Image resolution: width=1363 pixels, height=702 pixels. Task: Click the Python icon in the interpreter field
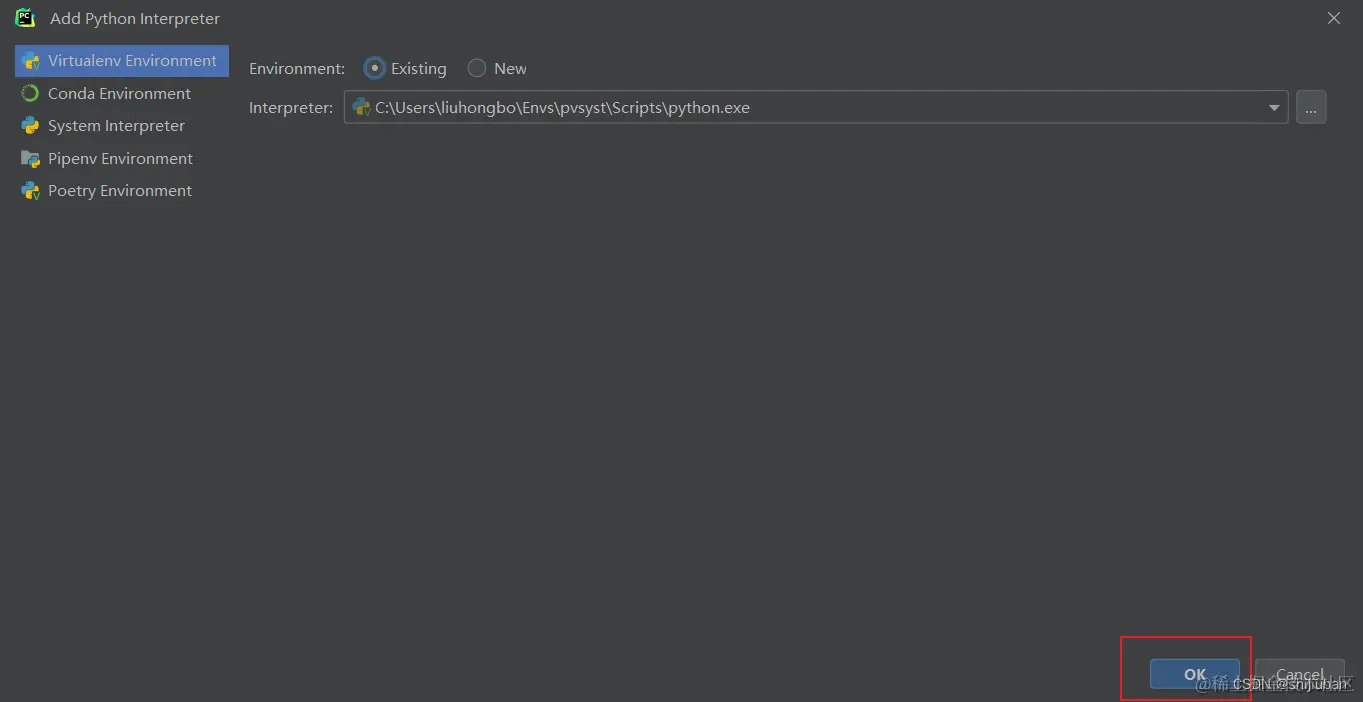click(x=361, y=107)
